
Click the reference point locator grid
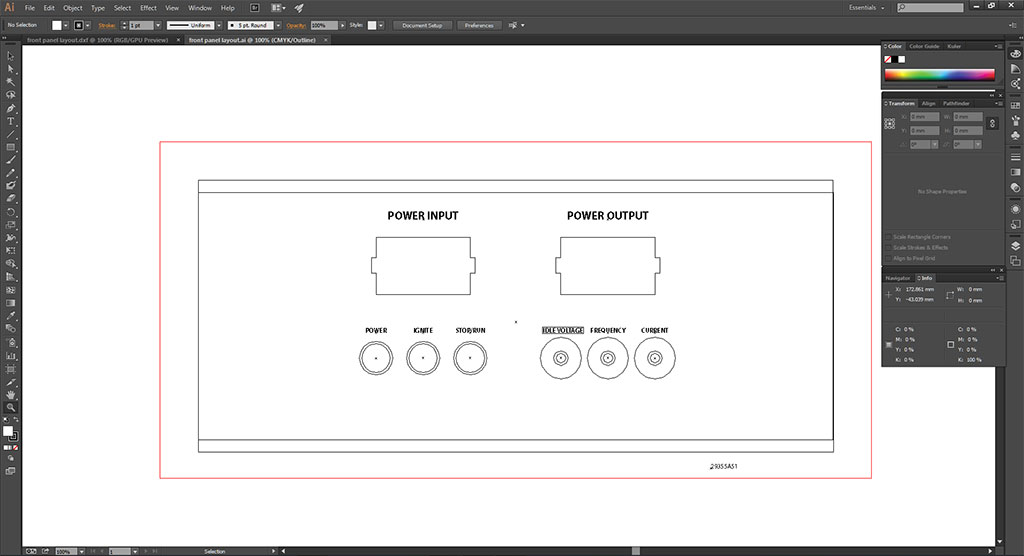coord(889,123)
